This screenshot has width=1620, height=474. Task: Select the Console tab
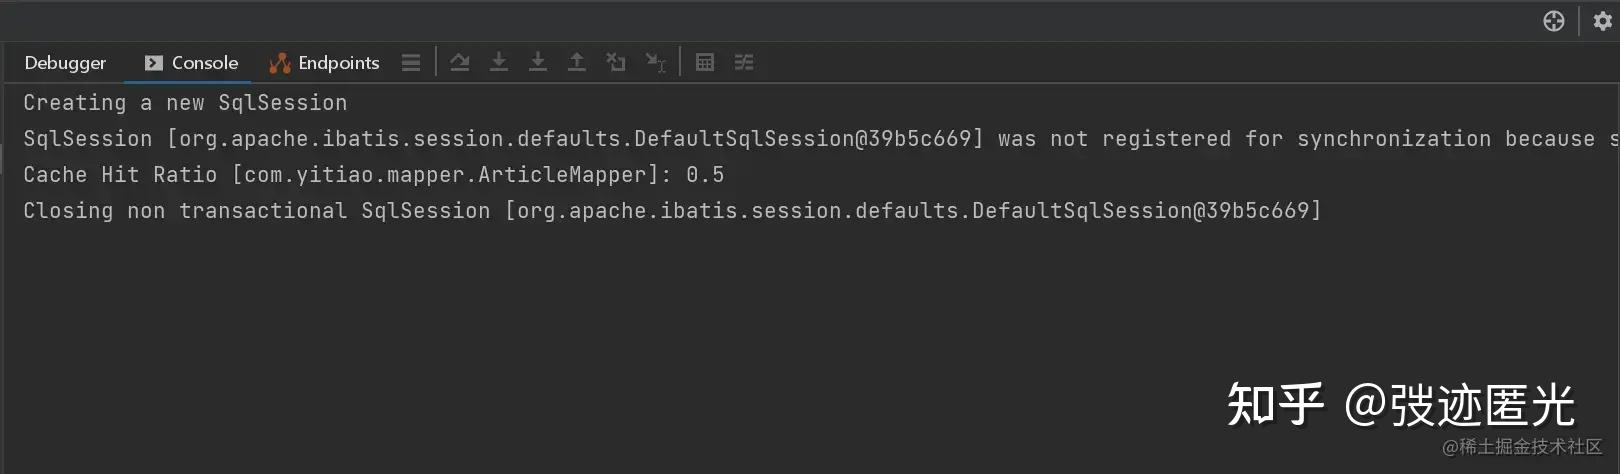(x=192, y=62)
